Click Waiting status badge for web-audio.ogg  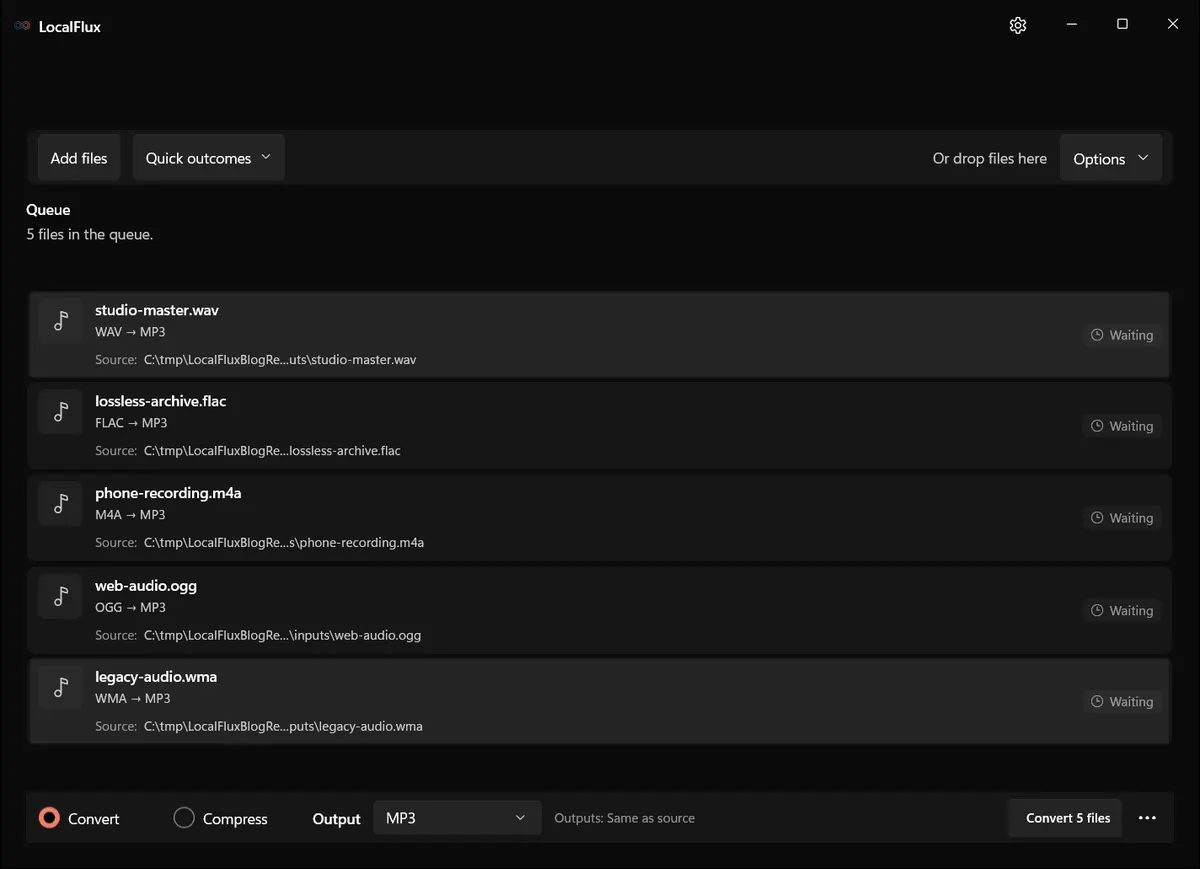click(1122, 611)
